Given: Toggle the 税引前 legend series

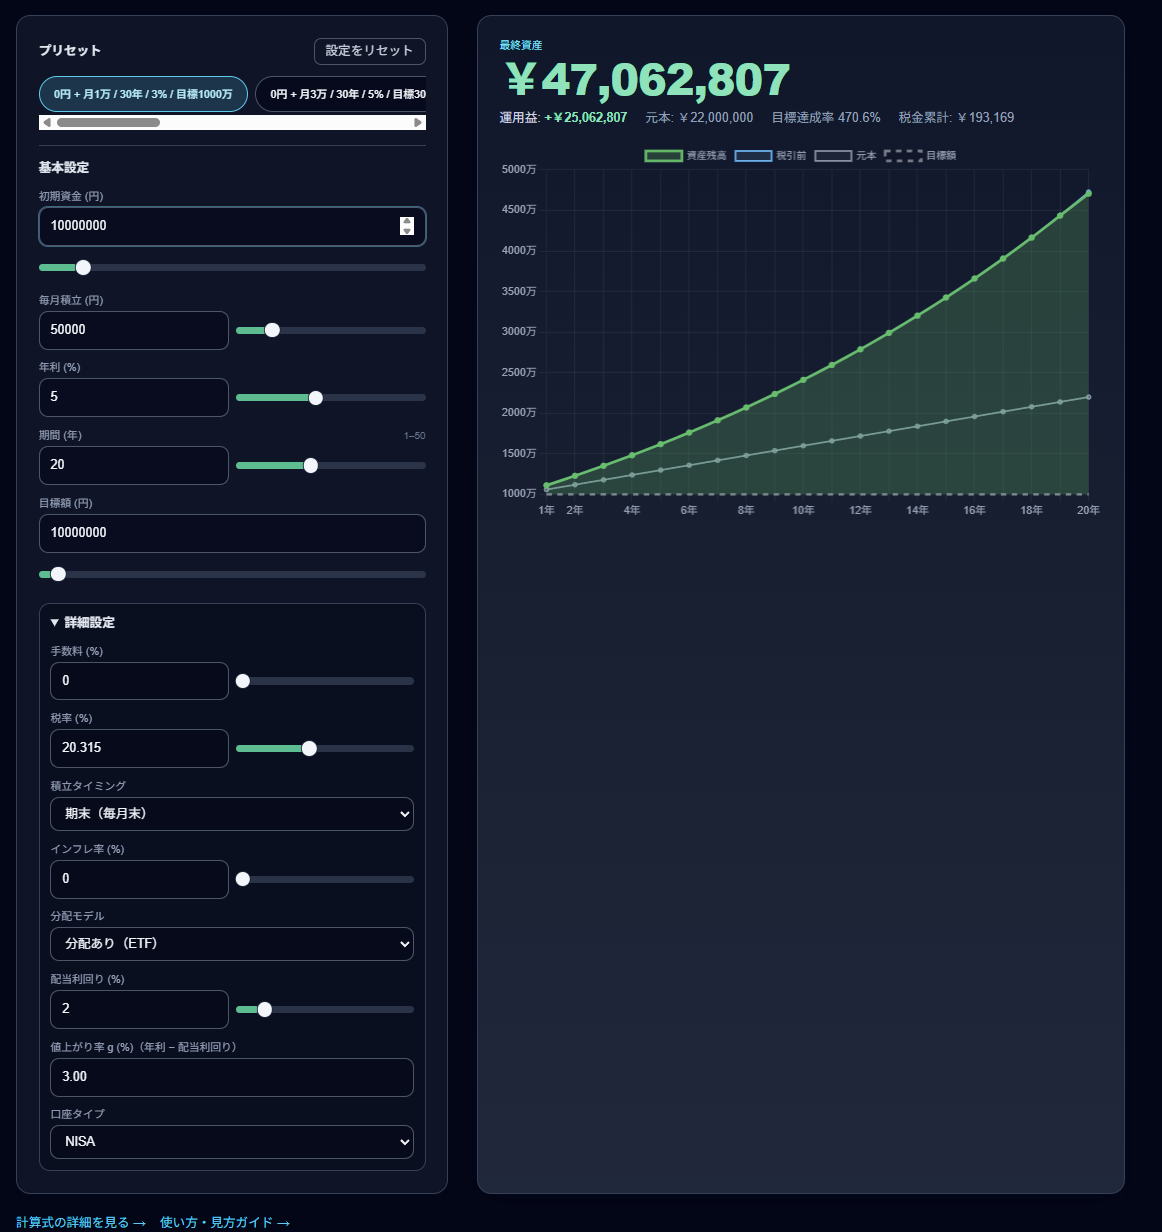Looking at the screenshot, I should tap(770, 156).
